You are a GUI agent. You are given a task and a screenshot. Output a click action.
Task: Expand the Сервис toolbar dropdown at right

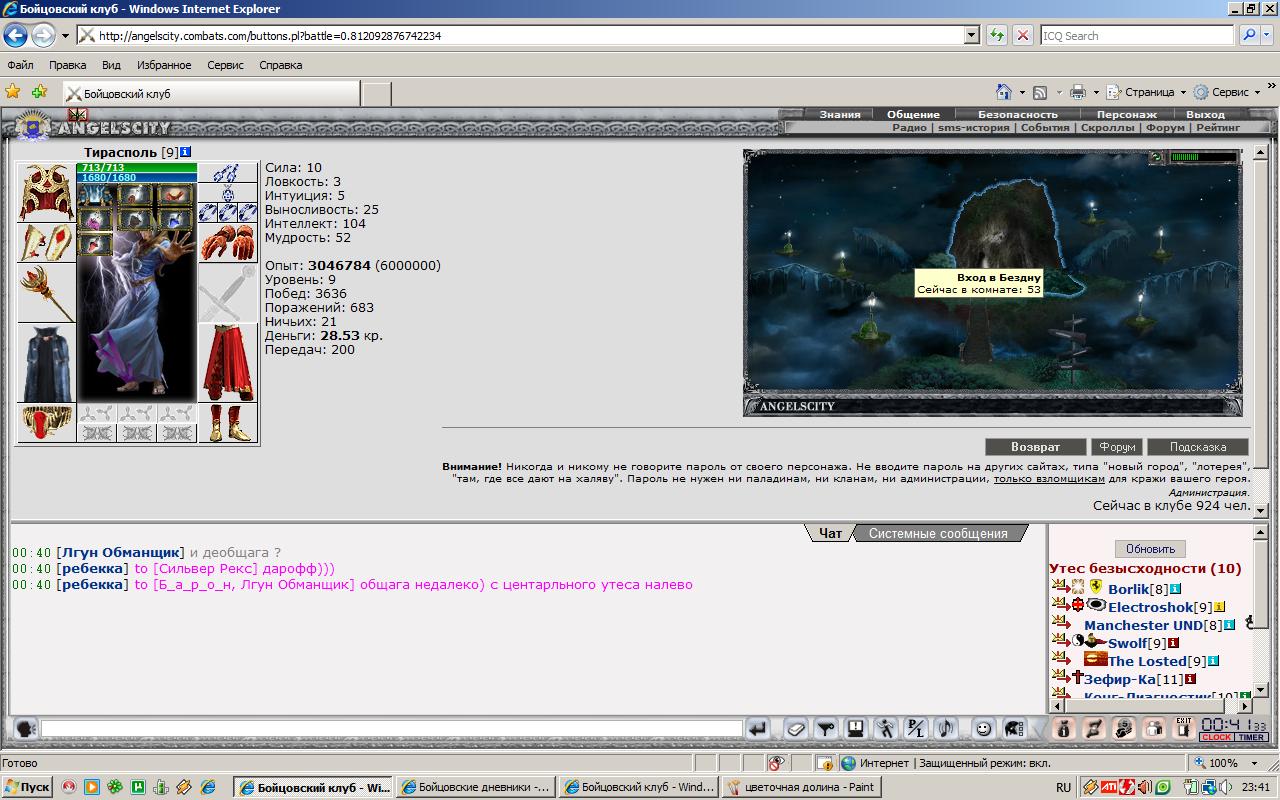pos(1257,92)
